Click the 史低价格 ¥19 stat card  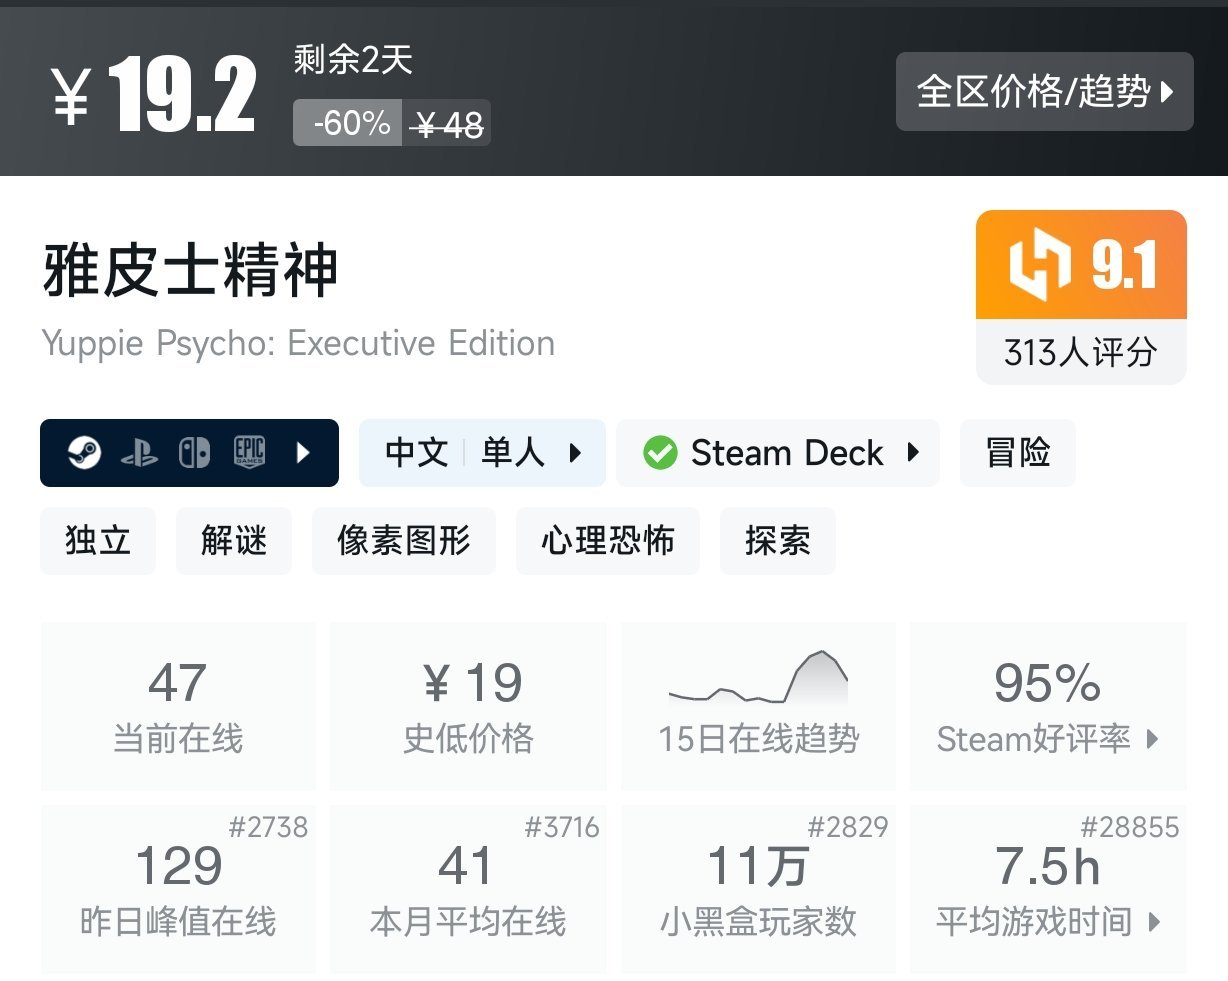[468, 706]
